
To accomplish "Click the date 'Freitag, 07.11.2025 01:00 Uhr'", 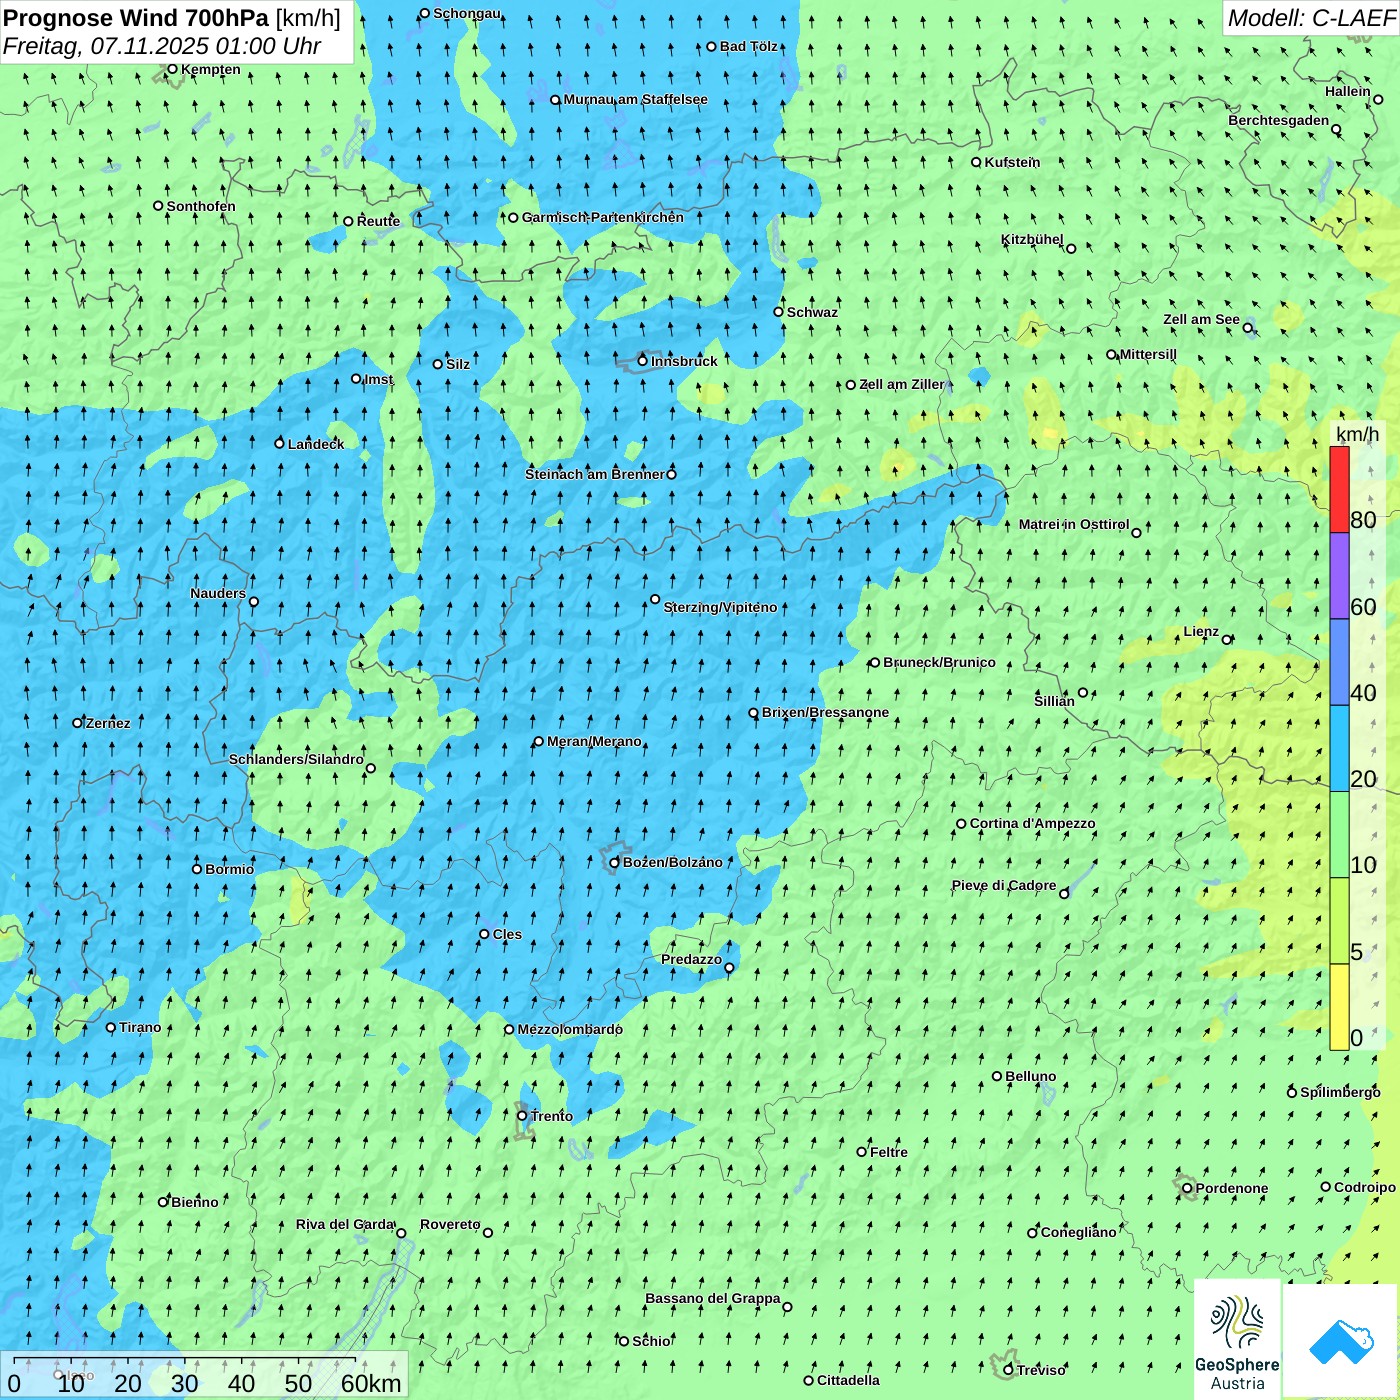I will 162,46.
